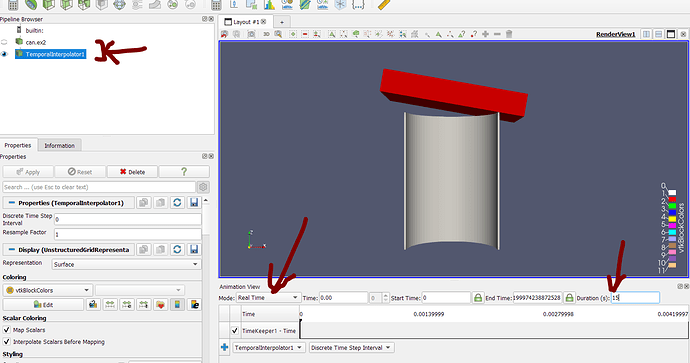Click choose color preset heart-folder icon
This screenshot has width=690, height=363.
click(x=161, y=304)
